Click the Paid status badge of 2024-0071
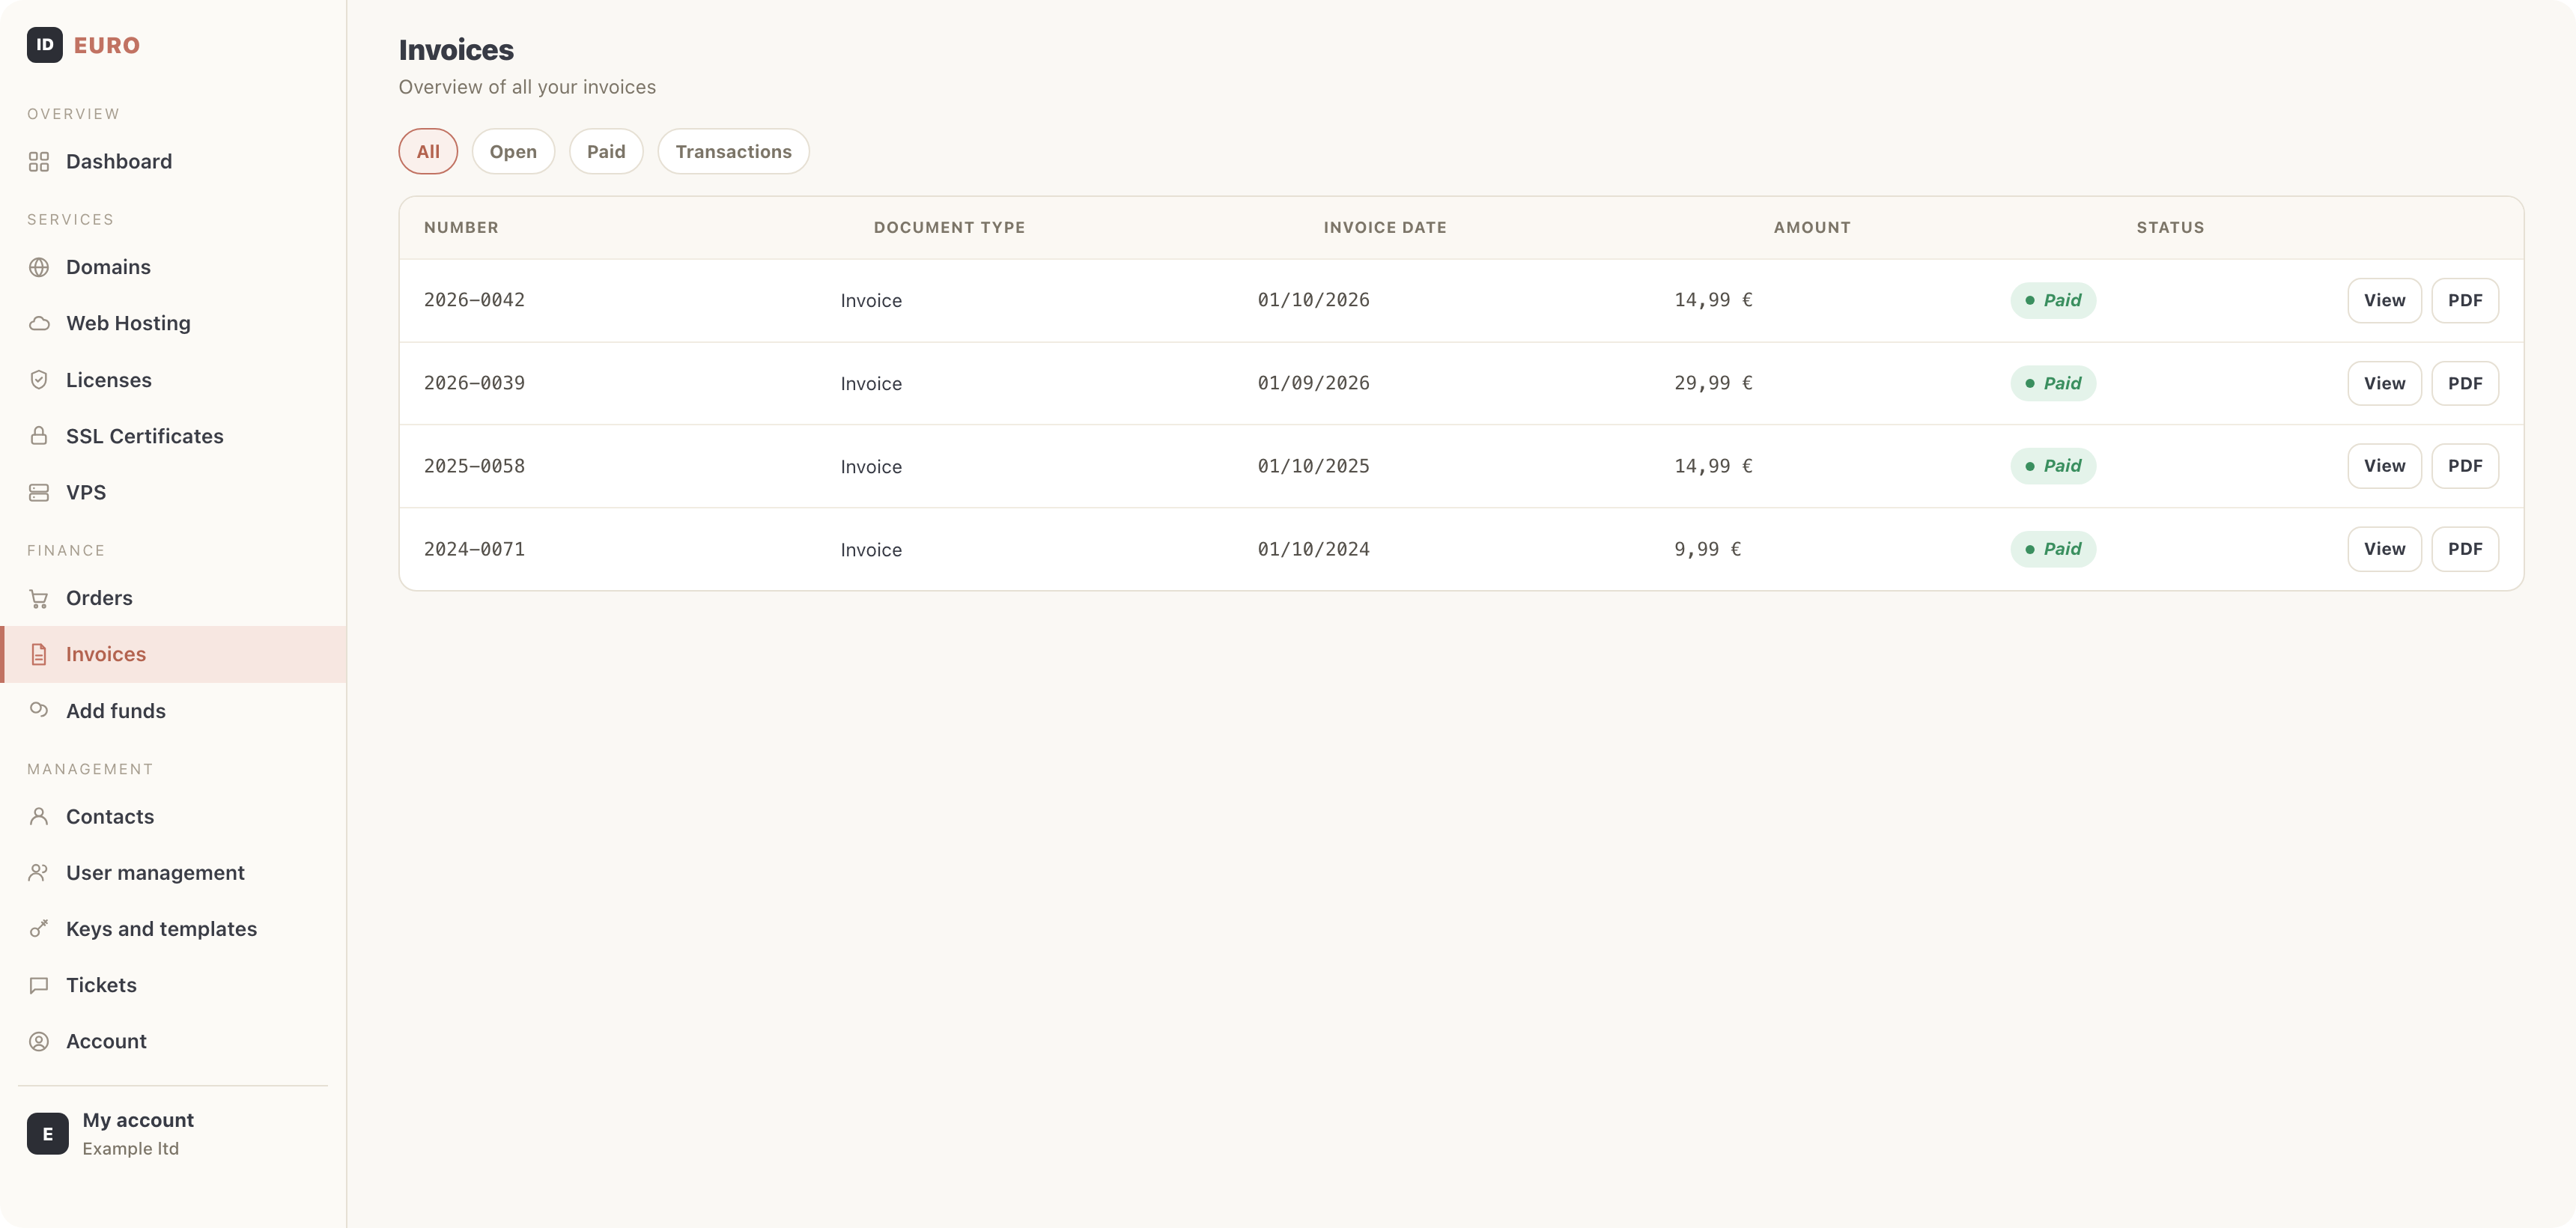The image size is (2576, 1228). [x=2053, y=549]
